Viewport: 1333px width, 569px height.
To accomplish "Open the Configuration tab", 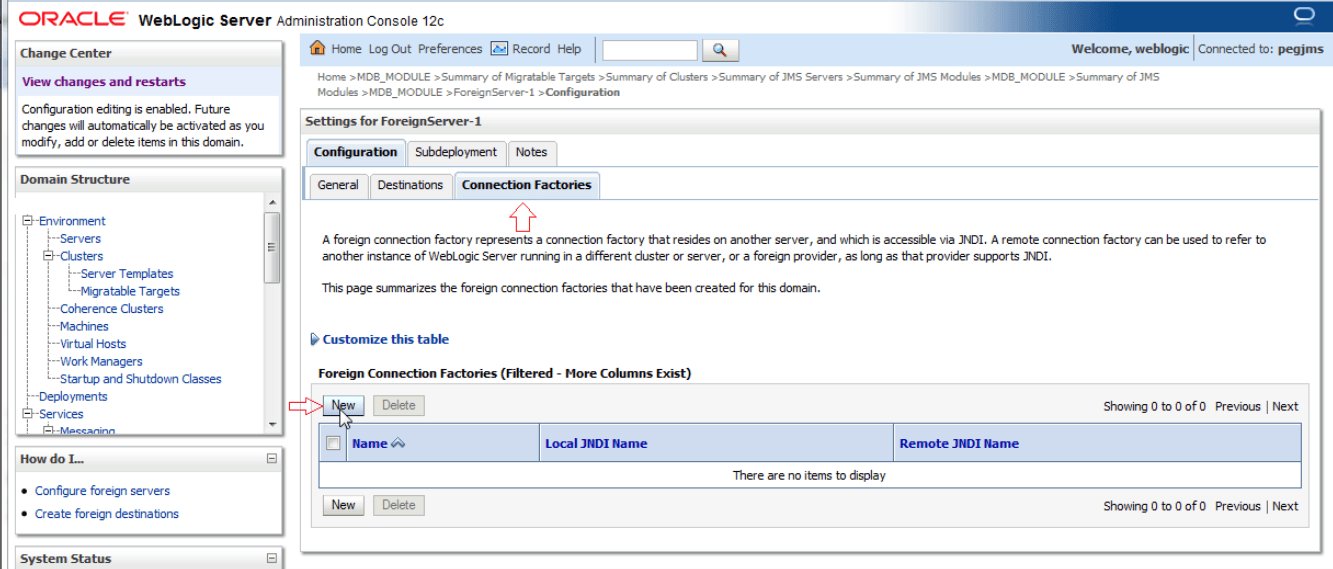I will point(355,152).
